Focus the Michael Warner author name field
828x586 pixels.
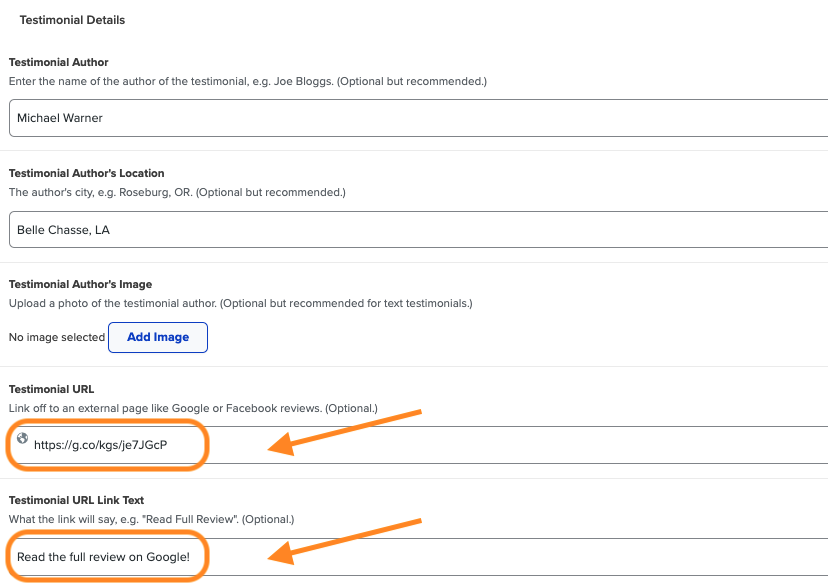[418, 118]
